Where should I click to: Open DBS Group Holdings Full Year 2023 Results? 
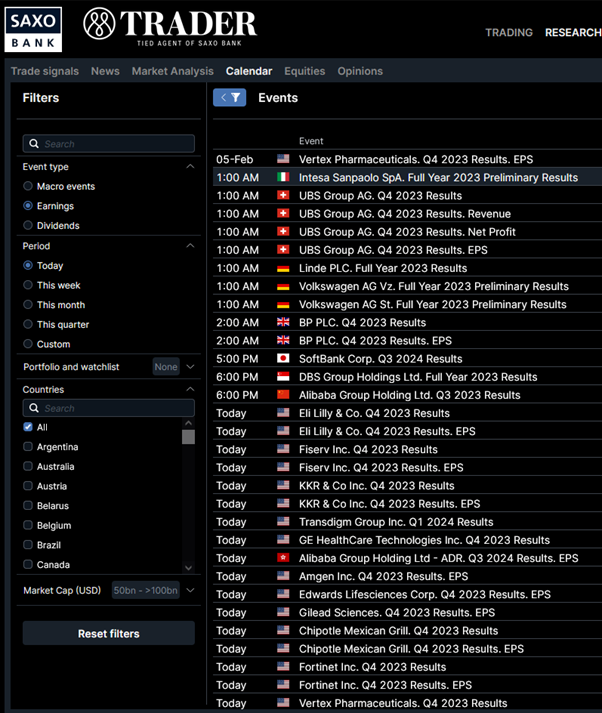point(407,377)
